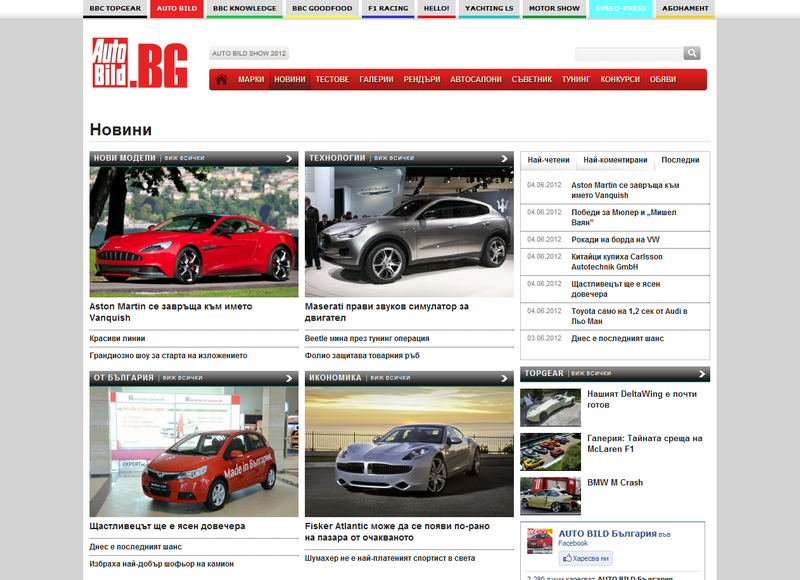The image size is (800, 580).
Task: Click the Auto Bild Show 2012 button
Action: (249, 53)
